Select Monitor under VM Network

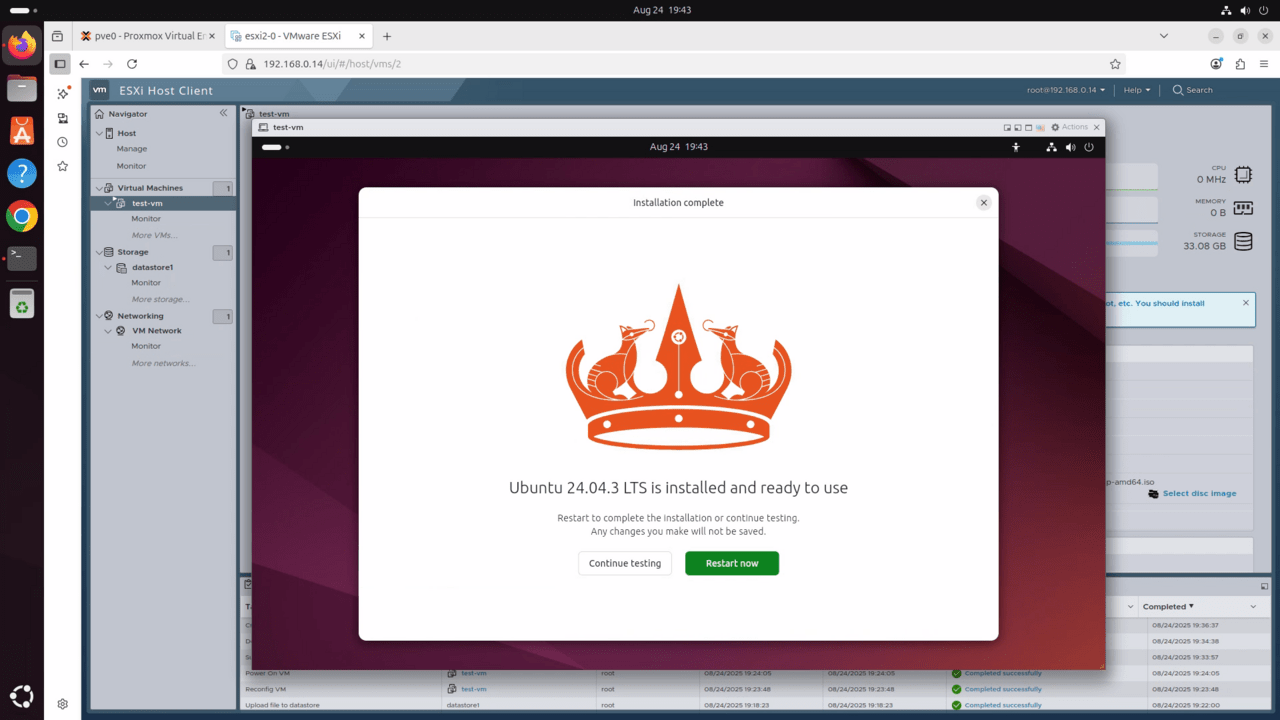click(146, 346)
